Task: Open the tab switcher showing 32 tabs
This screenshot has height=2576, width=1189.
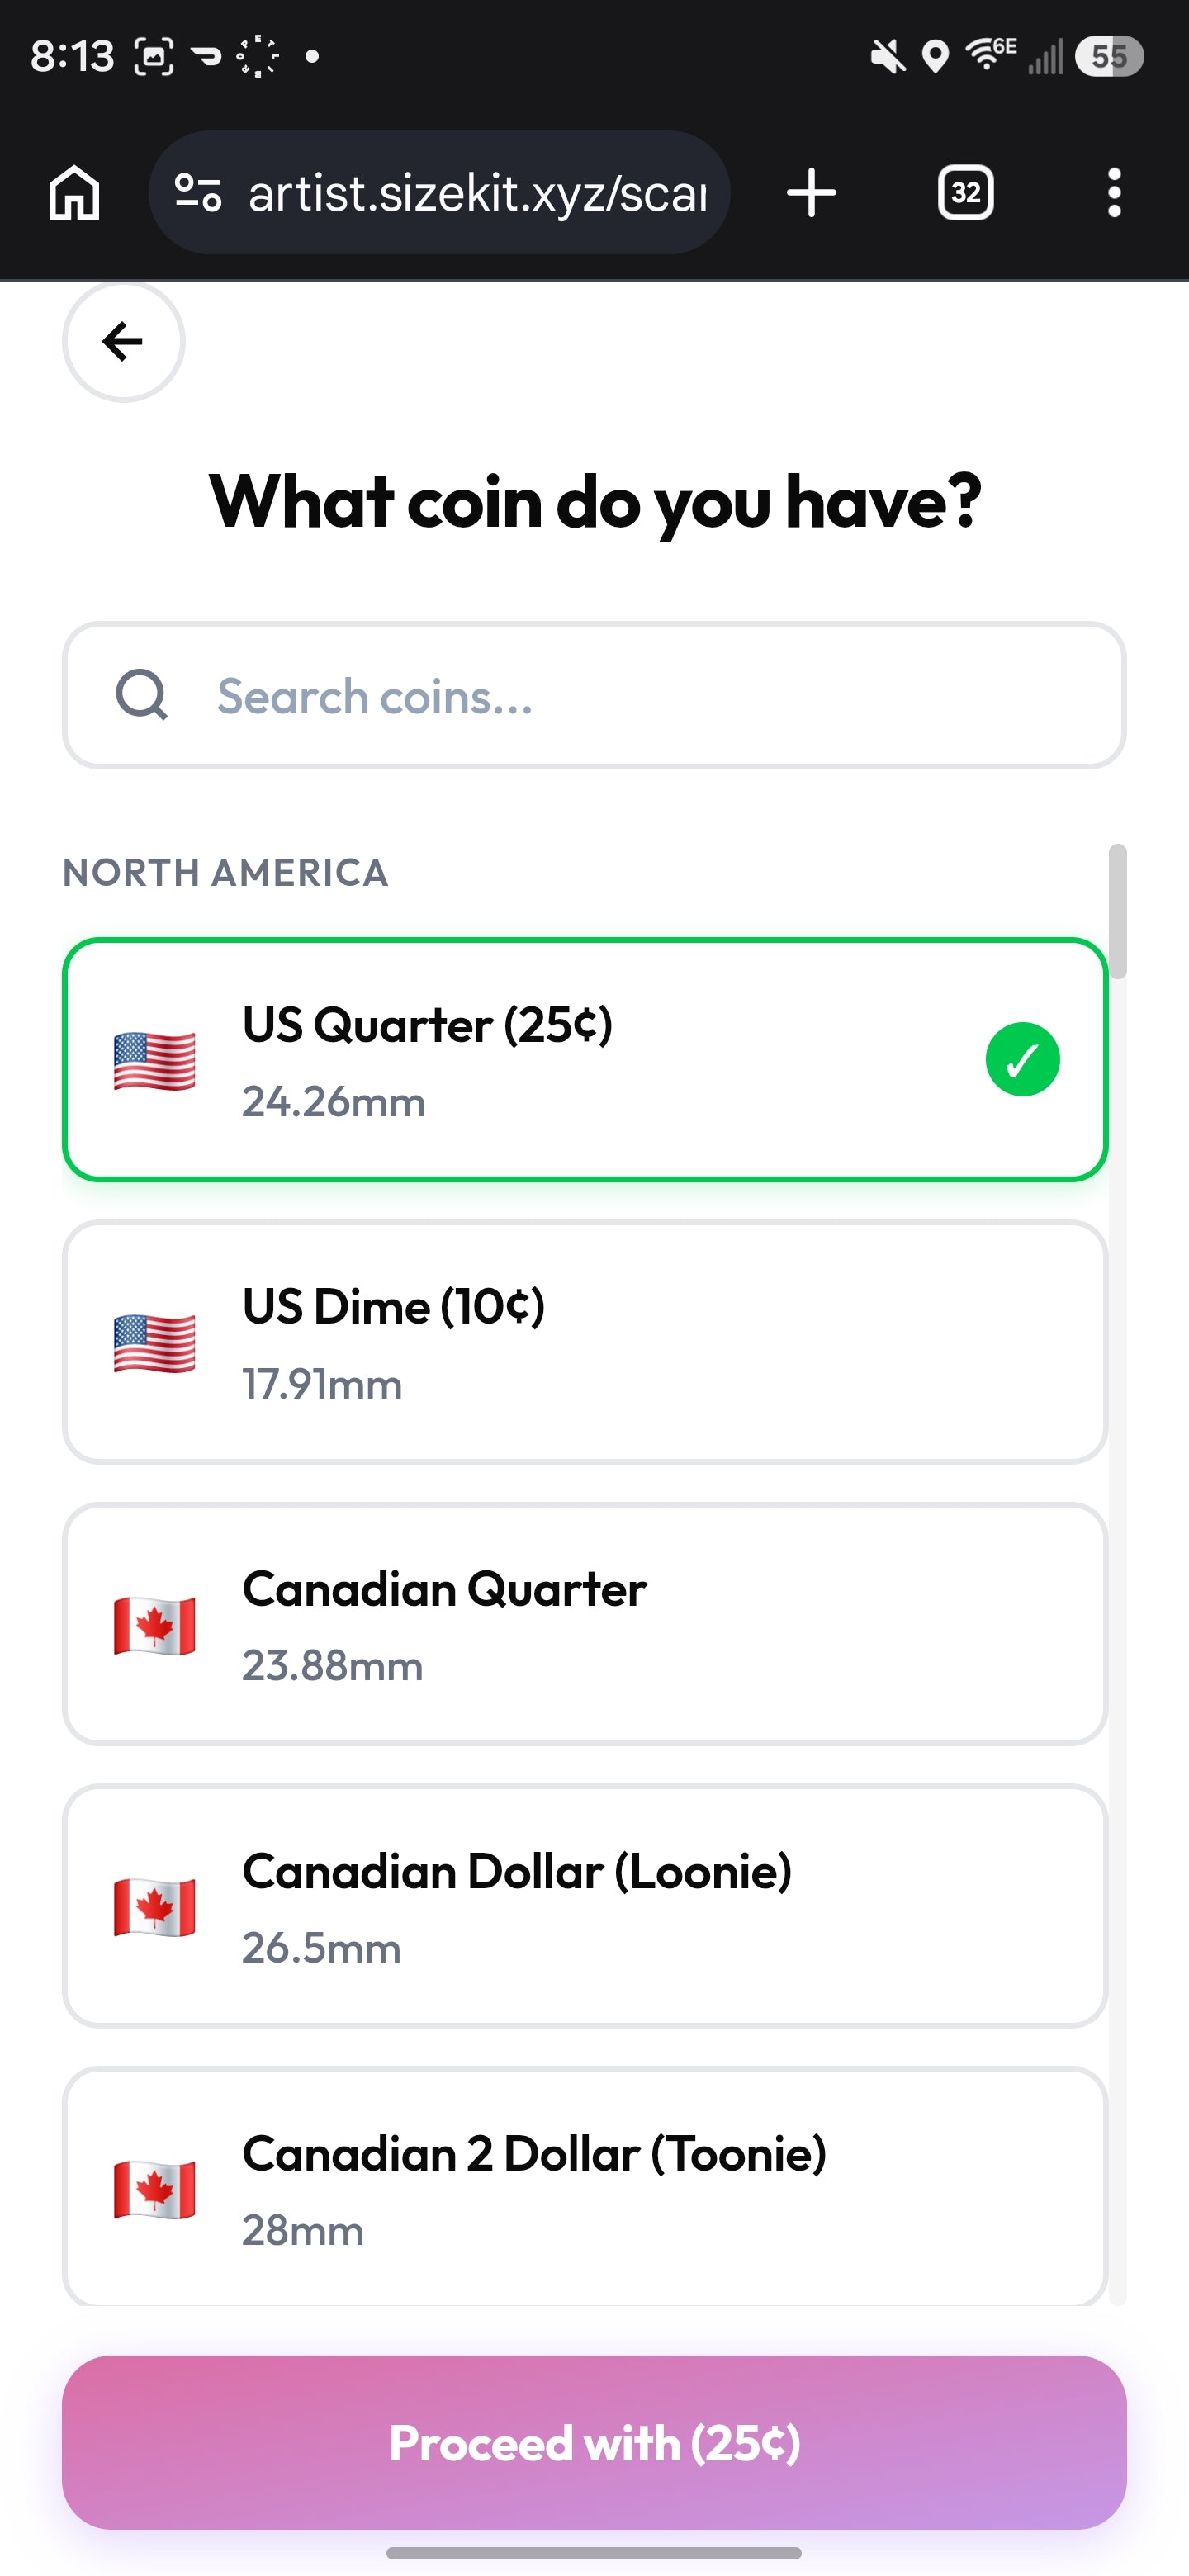Action: click(x=965, y=192)
